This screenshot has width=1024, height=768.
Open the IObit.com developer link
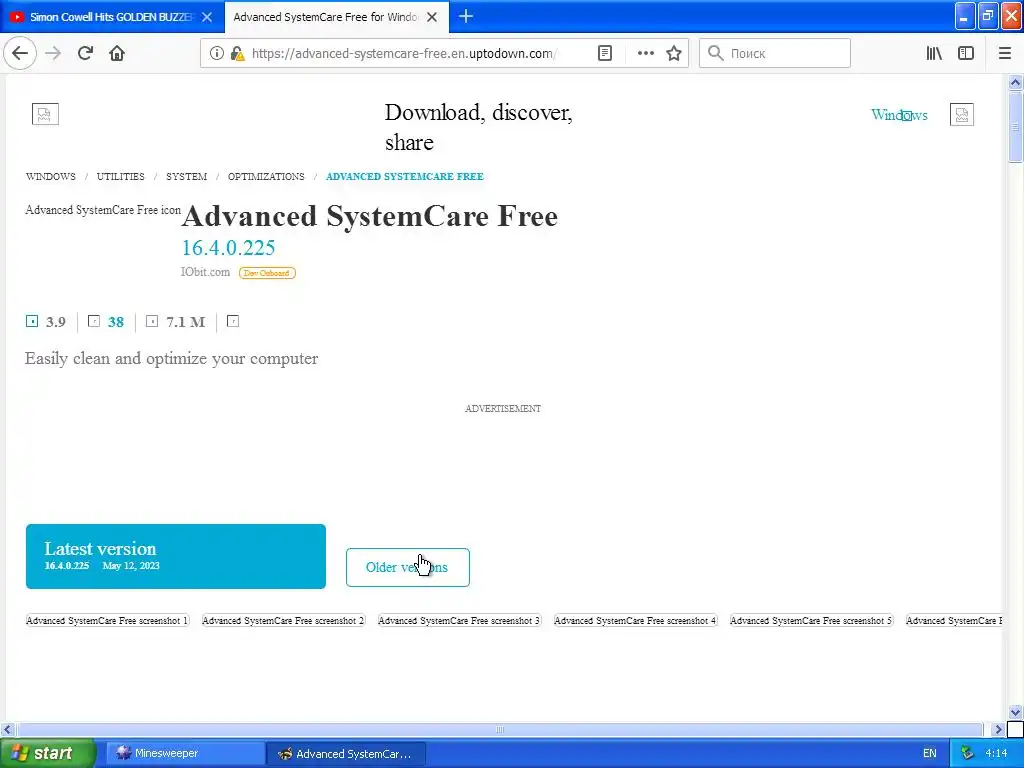[x=205, y=272]
